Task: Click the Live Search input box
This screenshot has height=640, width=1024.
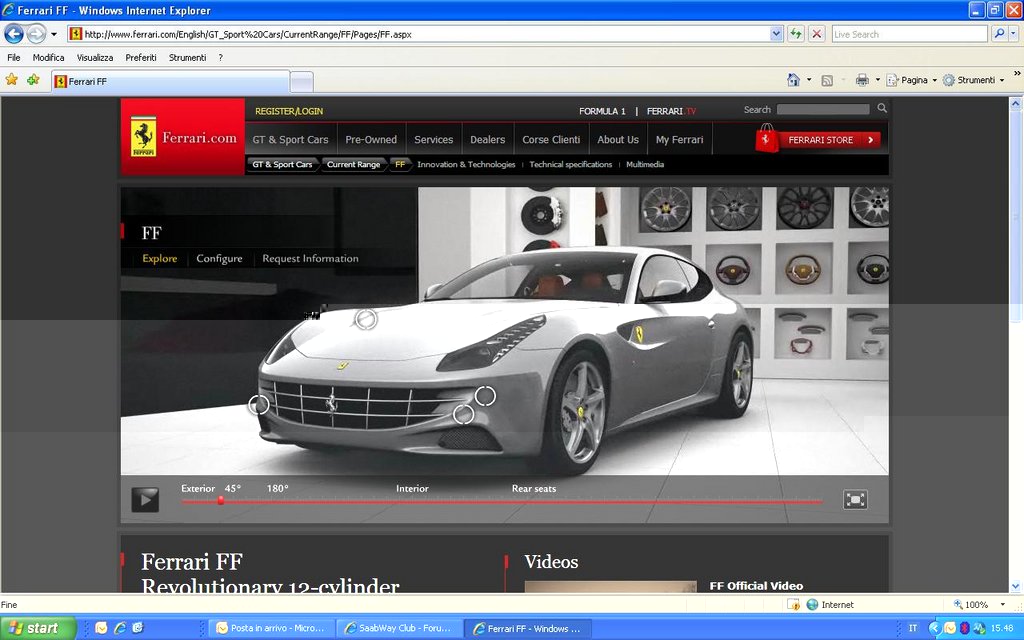Action: tap(909, 34)
